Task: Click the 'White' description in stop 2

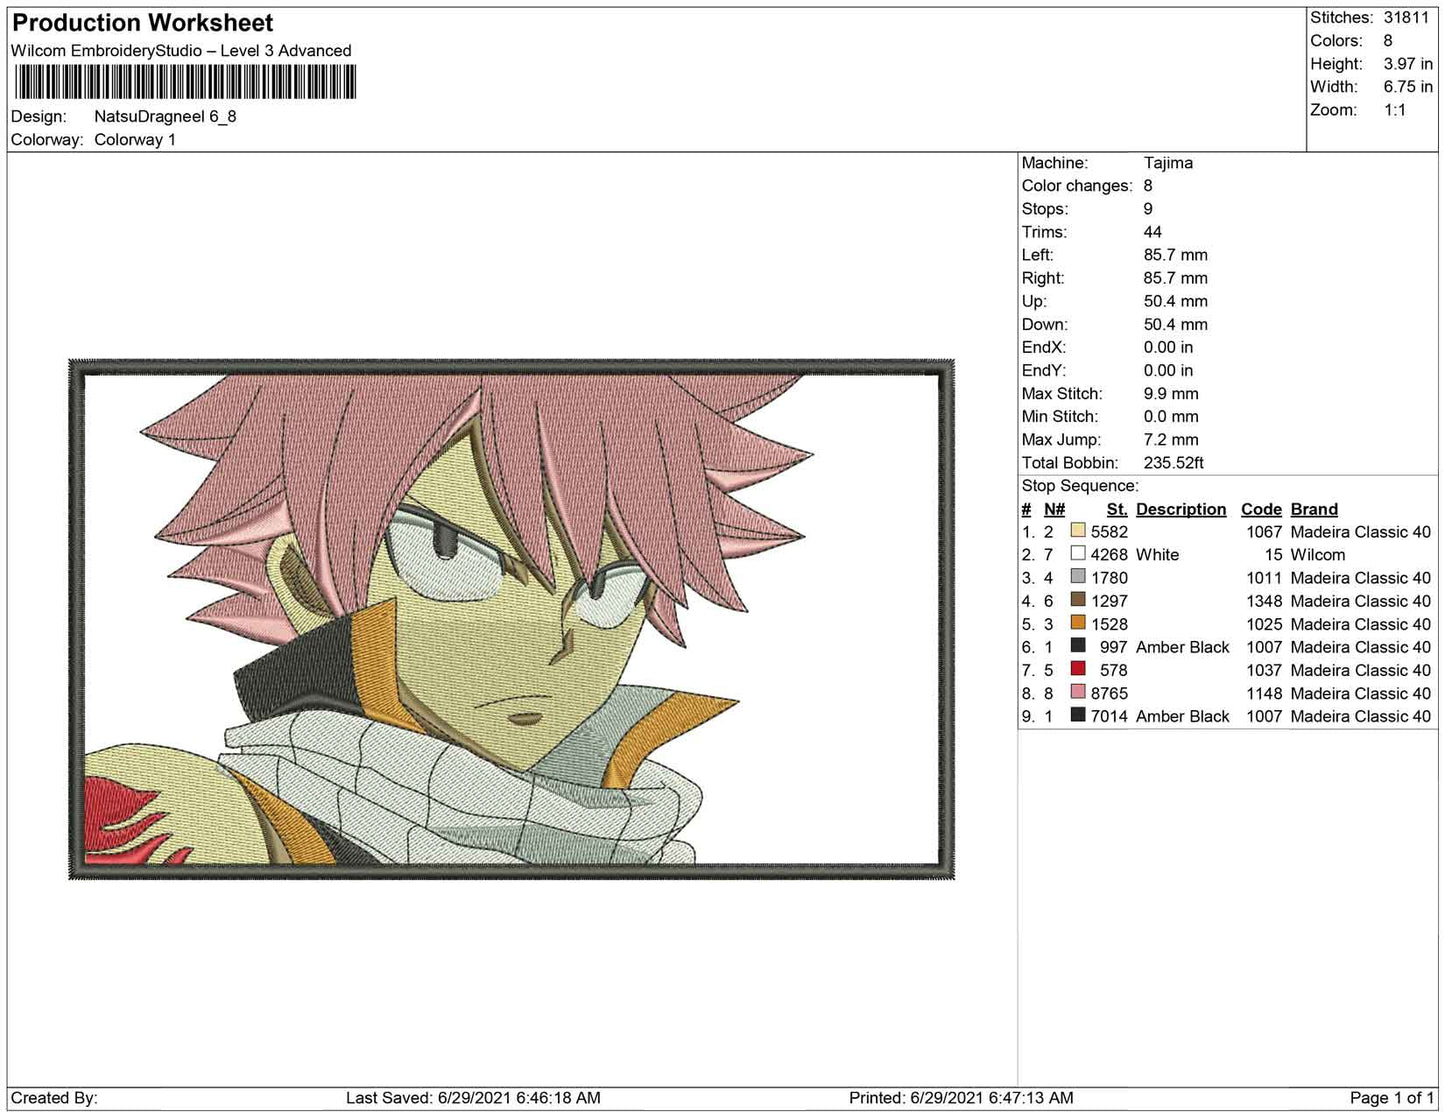Action: tap(1157, 555)
